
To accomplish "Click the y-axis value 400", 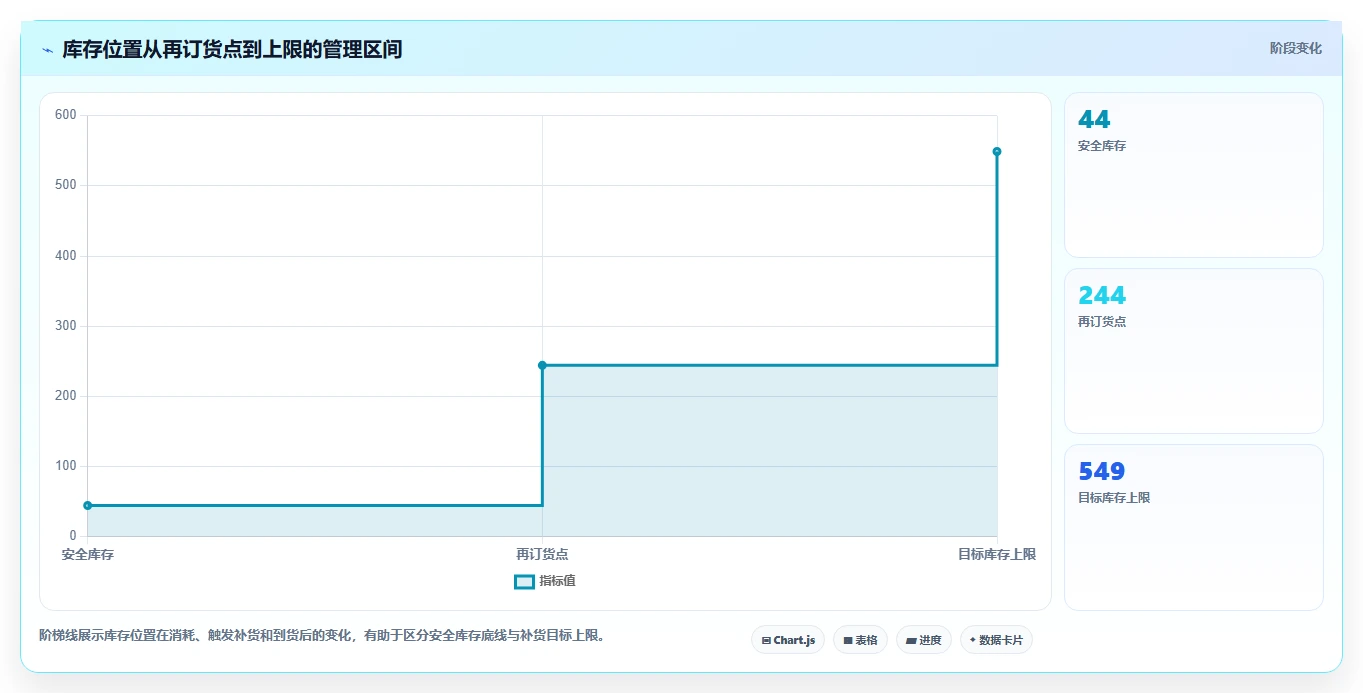I will 66,256.
